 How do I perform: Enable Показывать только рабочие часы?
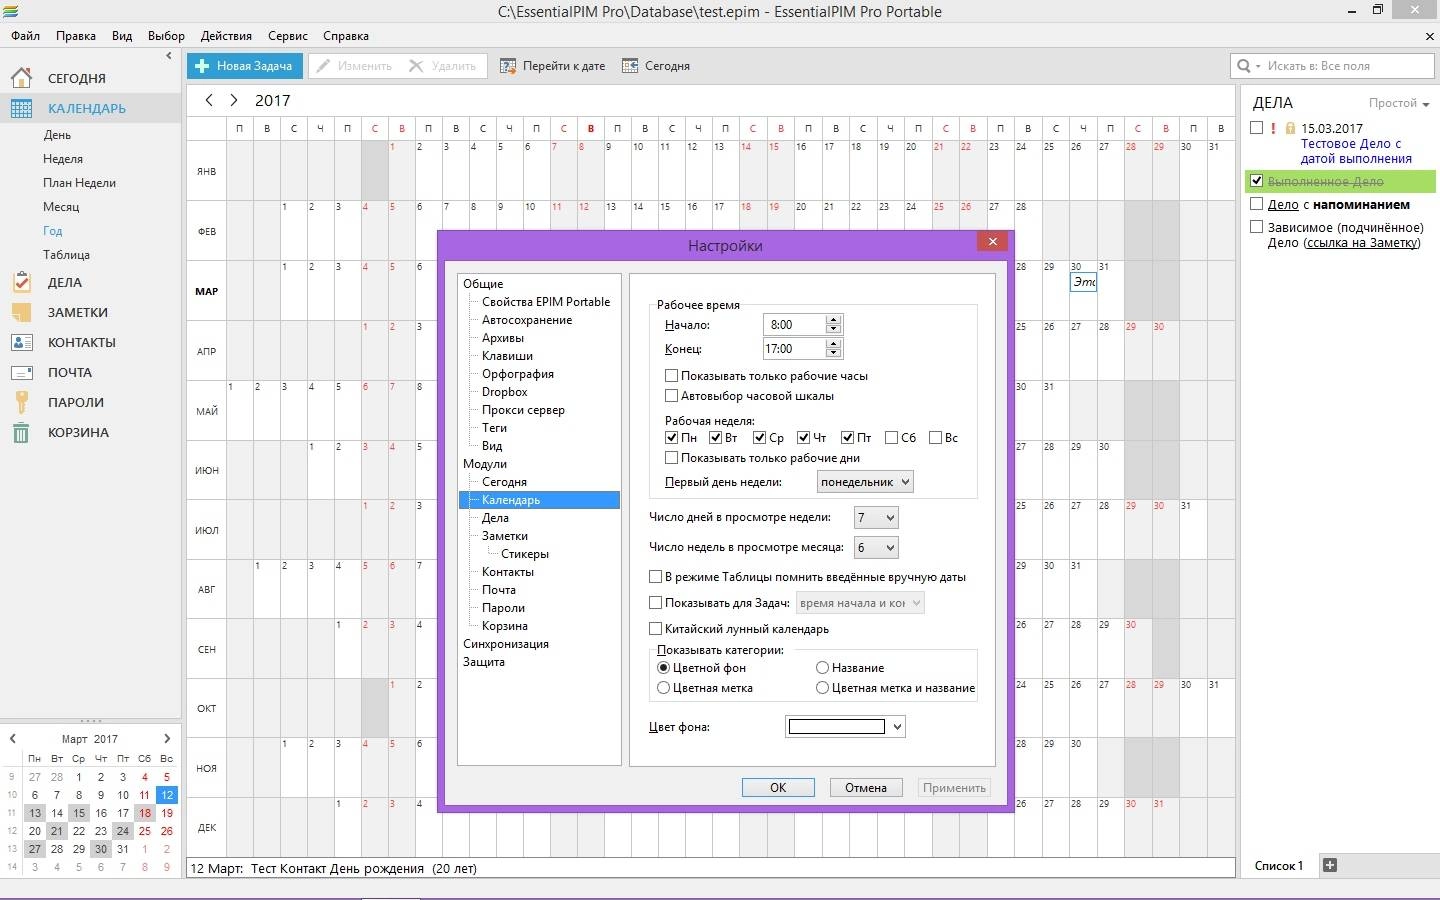coord(672,376)
